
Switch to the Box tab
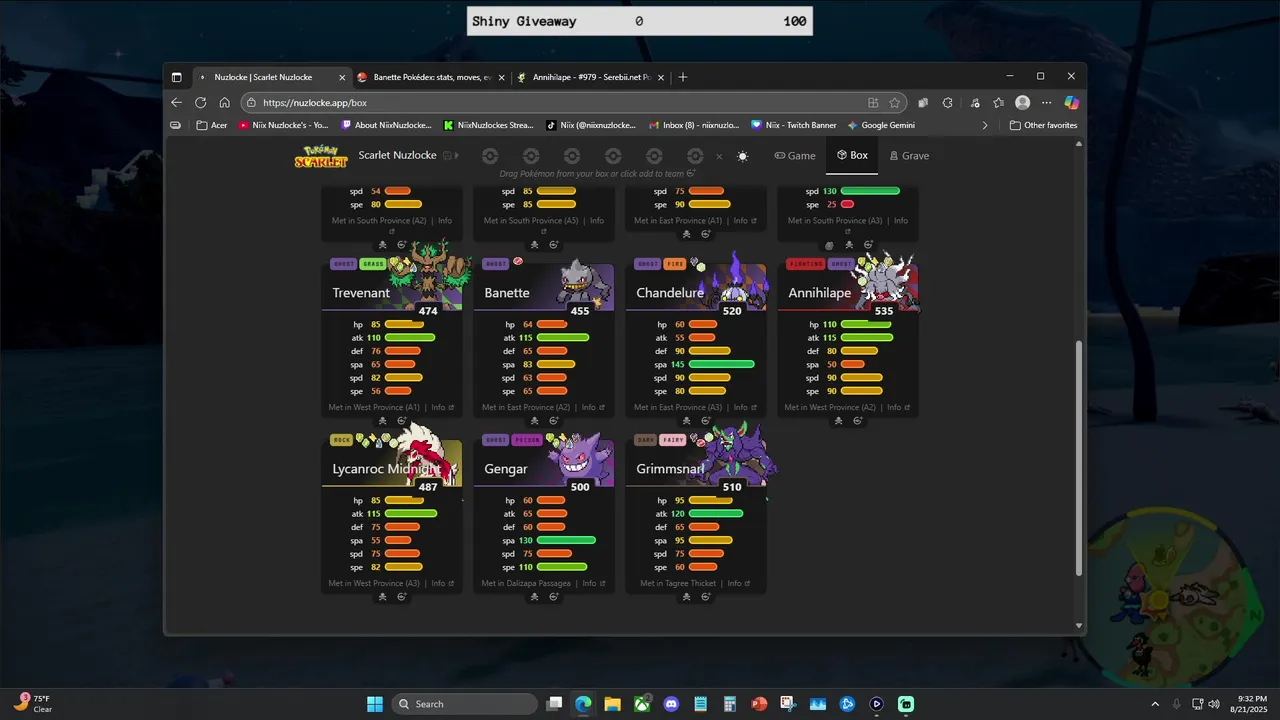pyautogui.click(x=852, y=156)
